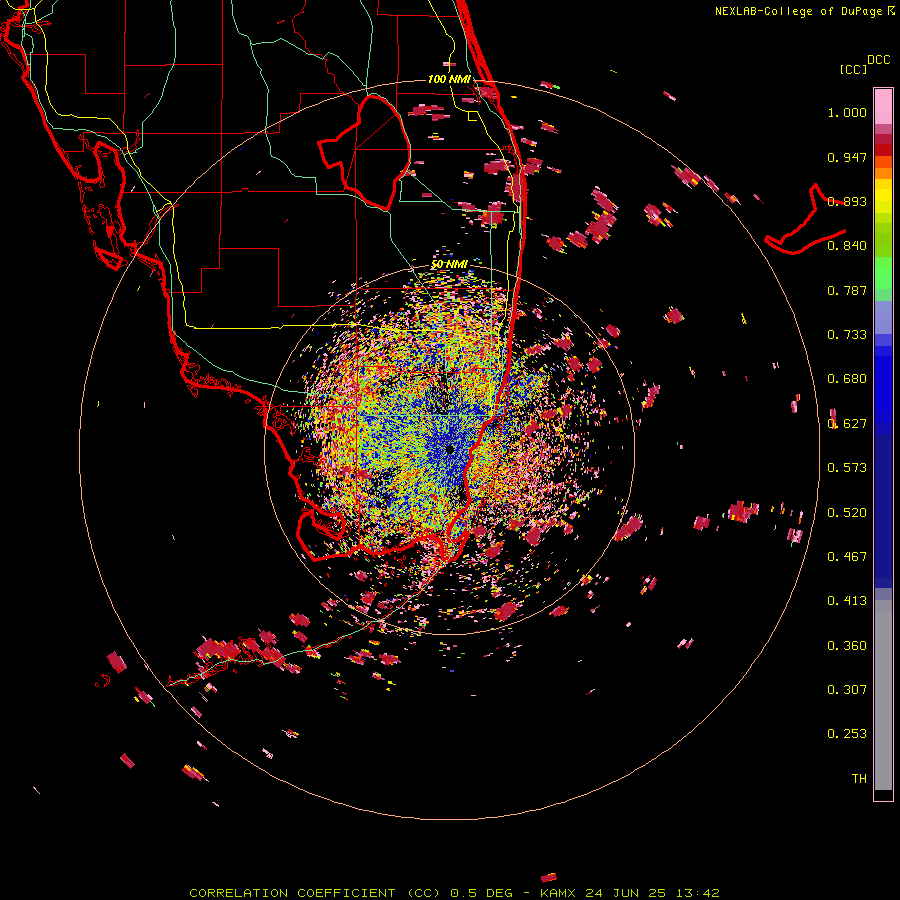
Task: Select the 0.573 scale value
Action: [847, 468]
